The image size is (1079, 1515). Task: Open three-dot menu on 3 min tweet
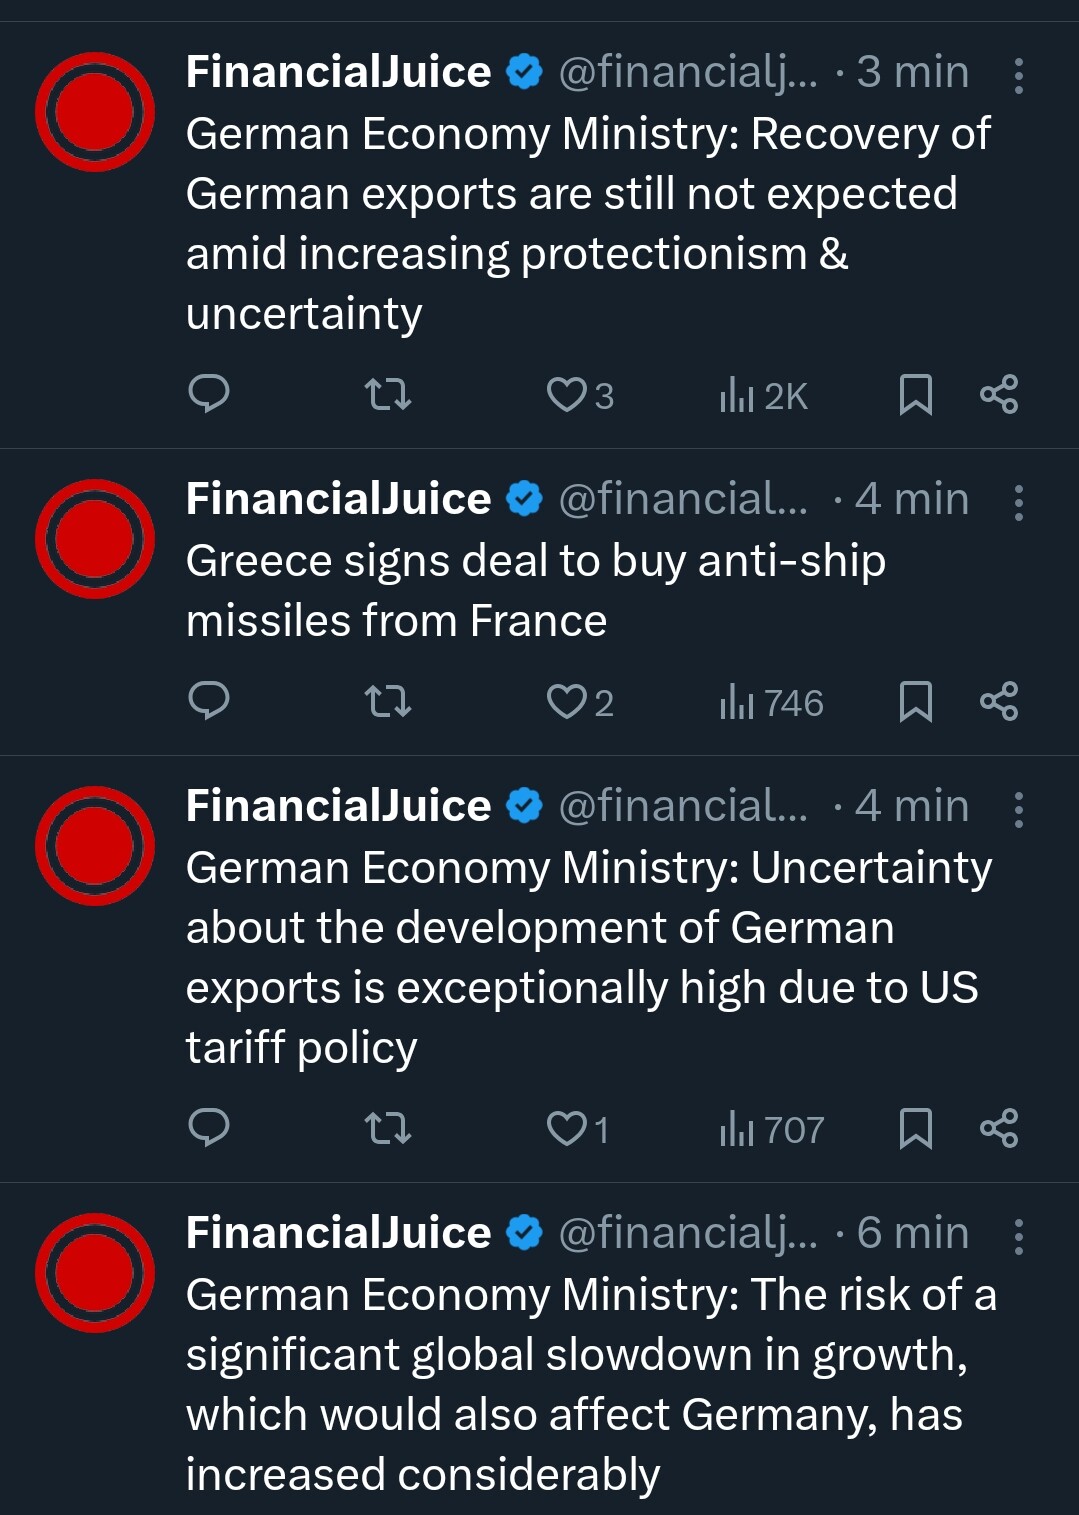[1018, 75]
